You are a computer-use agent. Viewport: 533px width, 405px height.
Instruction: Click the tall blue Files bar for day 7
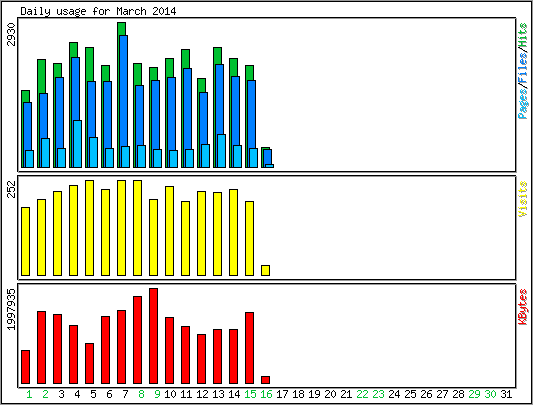[x=123, y=91]
